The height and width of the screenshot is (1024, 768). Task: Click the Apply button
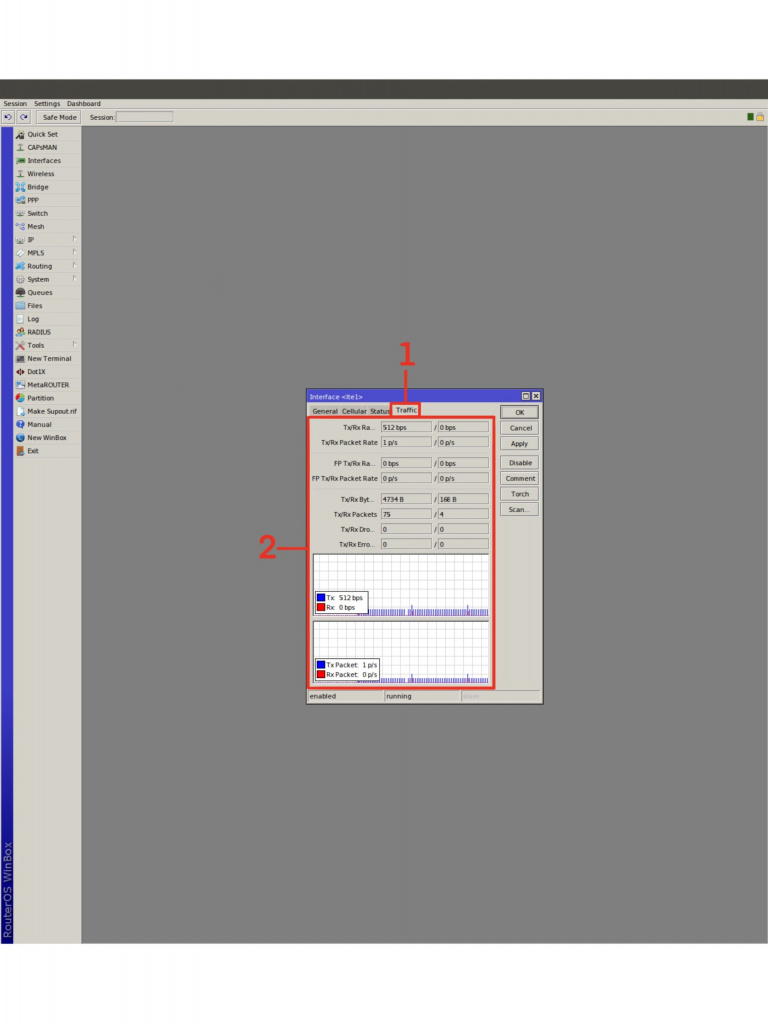coord(519,444)
